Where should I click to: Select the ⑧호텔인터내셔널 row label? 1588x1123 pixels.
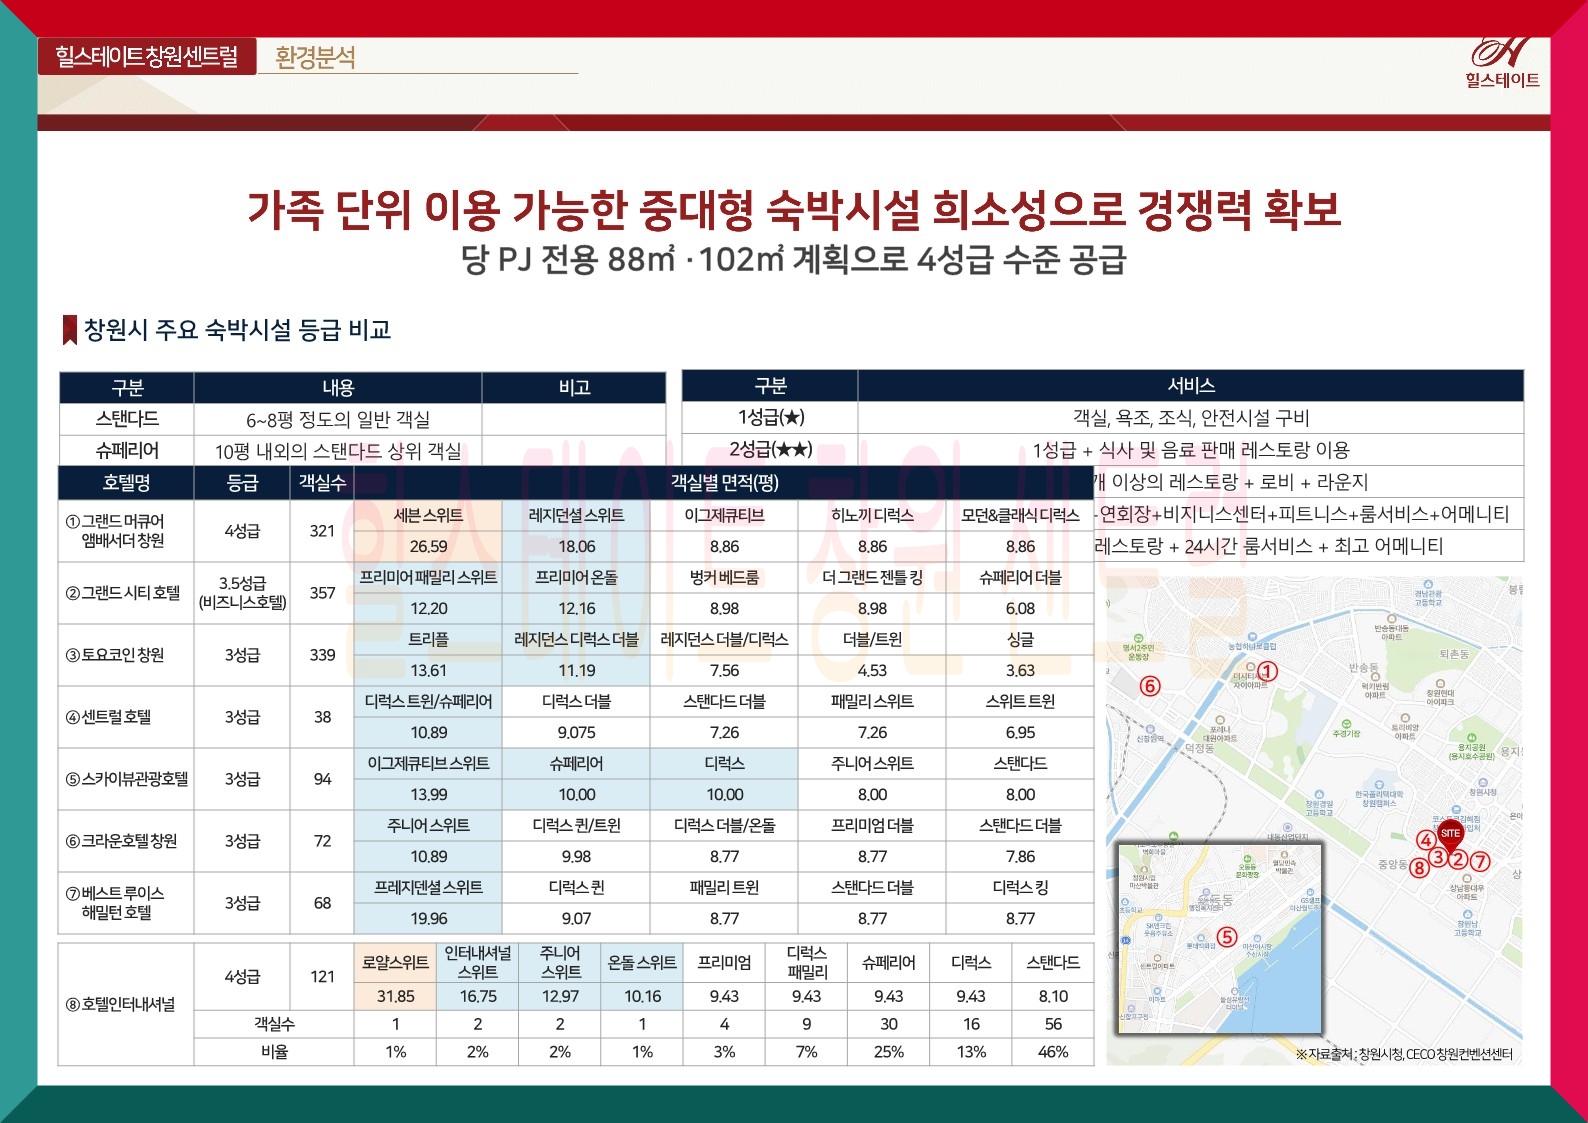(120, 1004)
